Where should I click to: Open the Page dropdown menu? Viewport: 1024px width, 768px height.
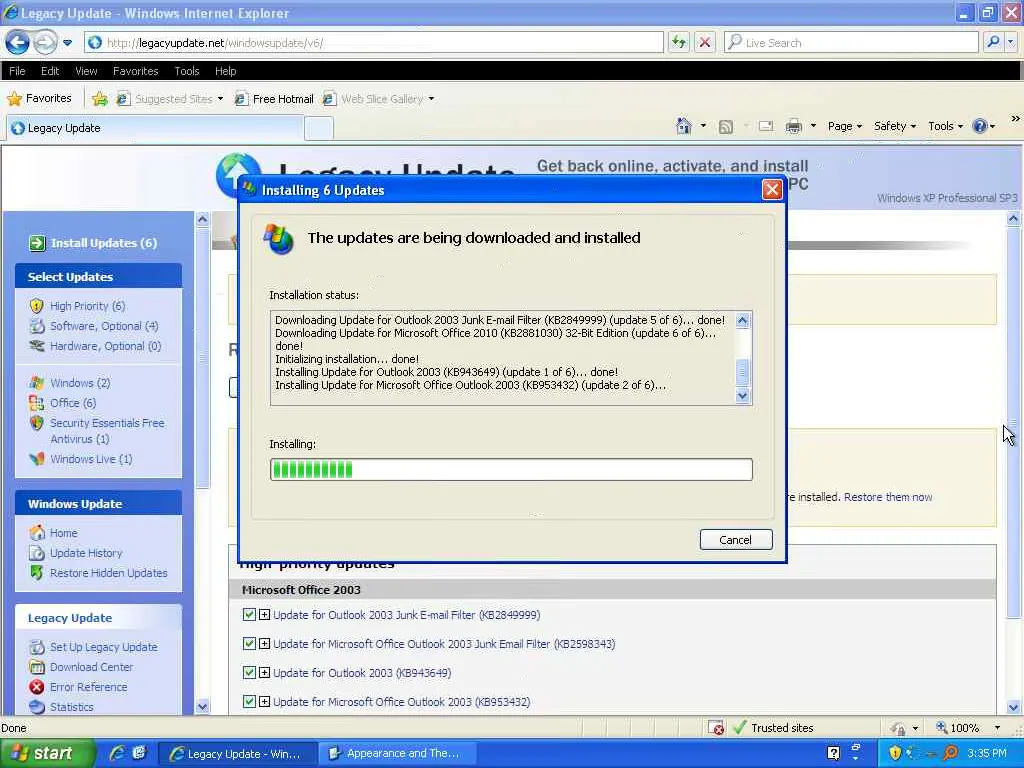(844, 126)
